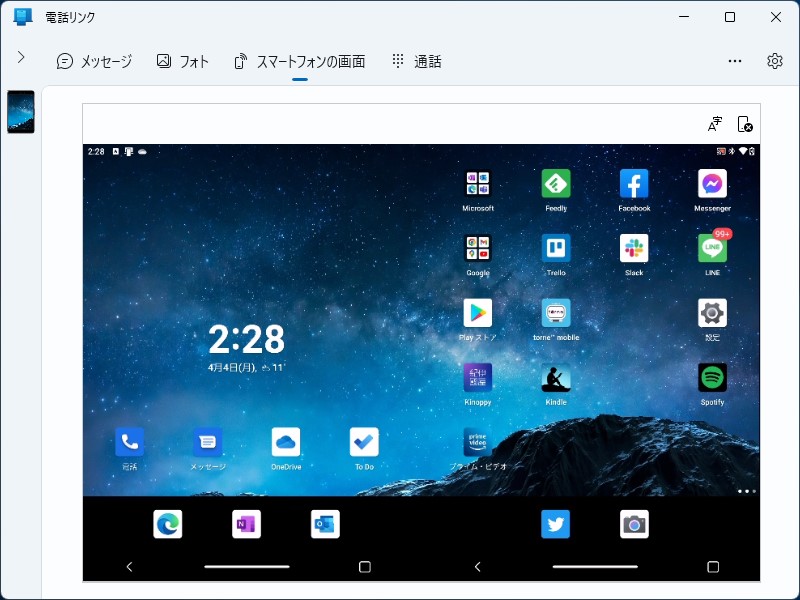The image size is (800, 600).
Task: Start the LINE app
Action: tap(711, 249)
